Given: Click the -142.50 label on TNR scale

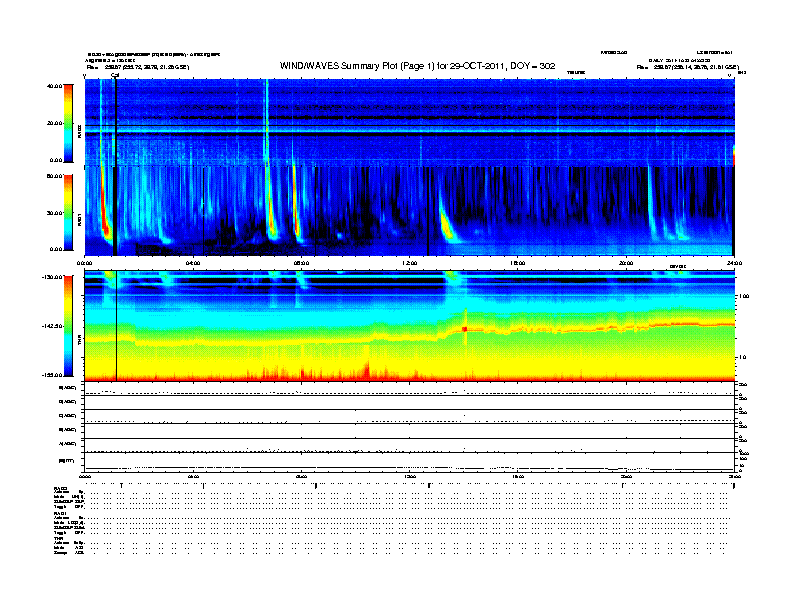Looking at the screenshot, I should (x=52, y=326).
